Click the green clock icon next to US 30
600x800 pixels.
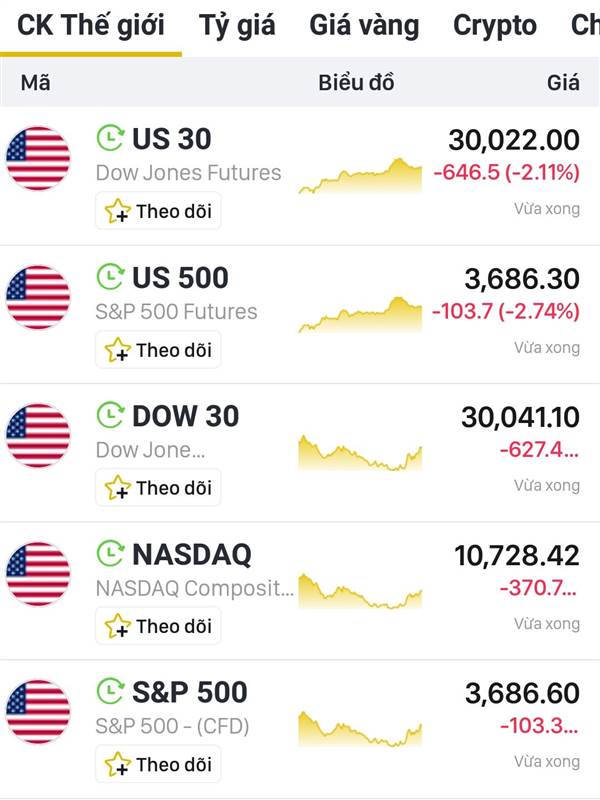coord(111,138)
